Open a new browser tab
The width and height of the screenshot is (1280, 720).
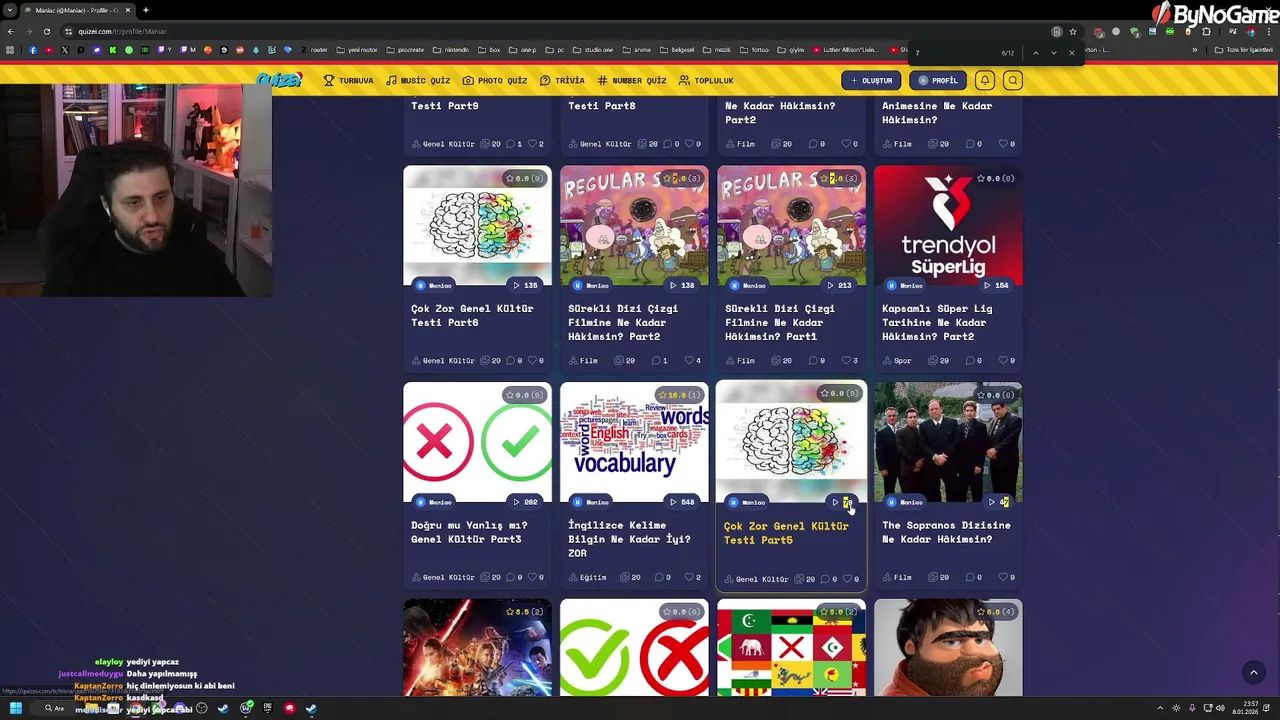click(145, 10)
